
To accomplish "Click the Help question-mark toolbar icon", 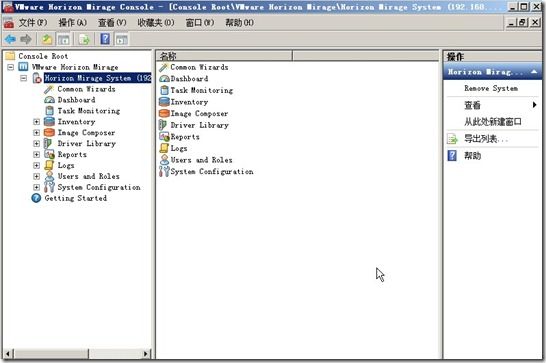I will [105, 39].
